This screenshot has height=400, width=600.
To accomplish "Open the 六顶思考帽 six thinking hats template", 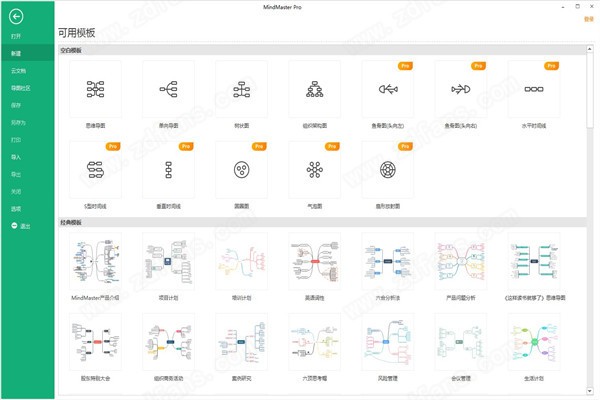I will click(x=315, y=342).
